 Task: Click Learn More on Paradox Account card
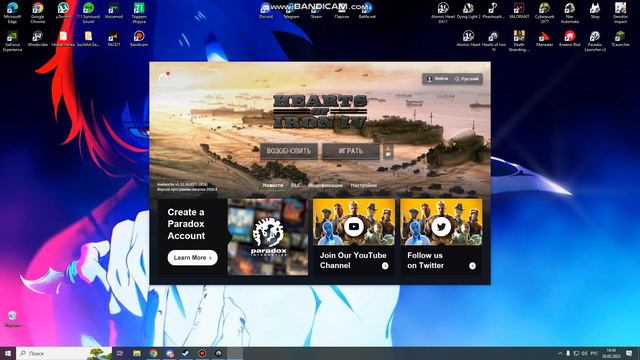[192, 258]
